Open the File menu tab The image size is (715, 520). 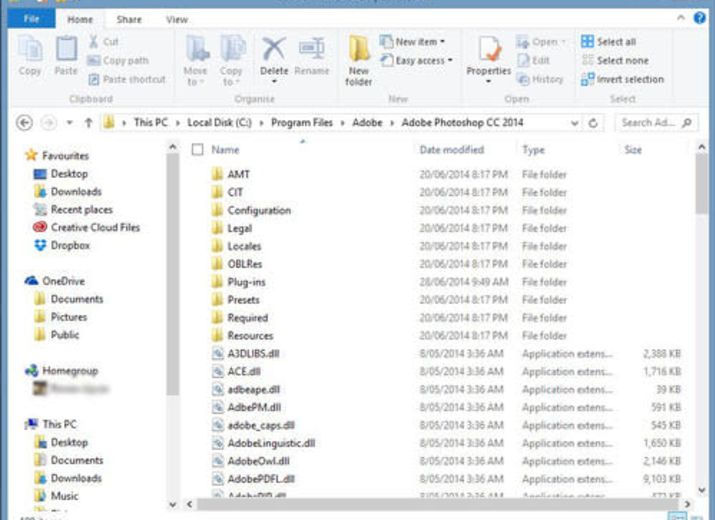[x=31, y=19]
